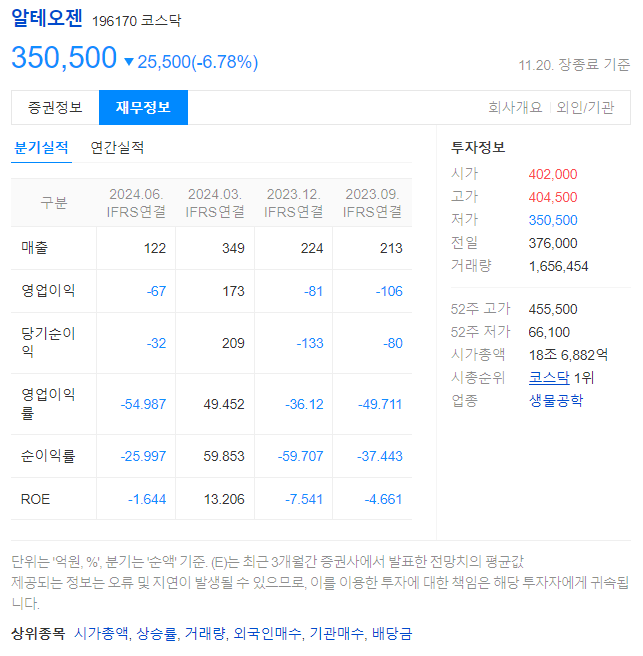Image resolution: width=643 pixels, height=656 pixels.
Task: Click the 시가 value 402,000
Action: (x=553, y=174)
